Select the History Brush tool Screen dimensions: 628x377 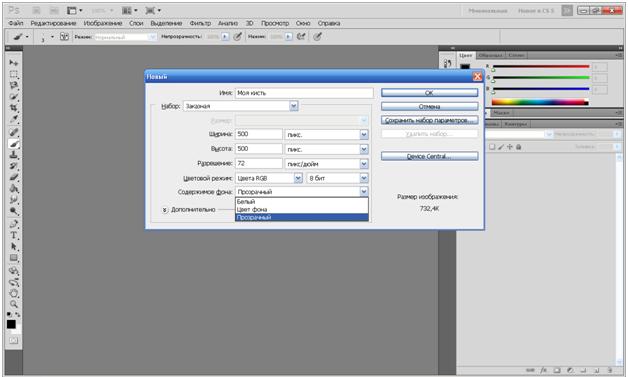[14, 166]
